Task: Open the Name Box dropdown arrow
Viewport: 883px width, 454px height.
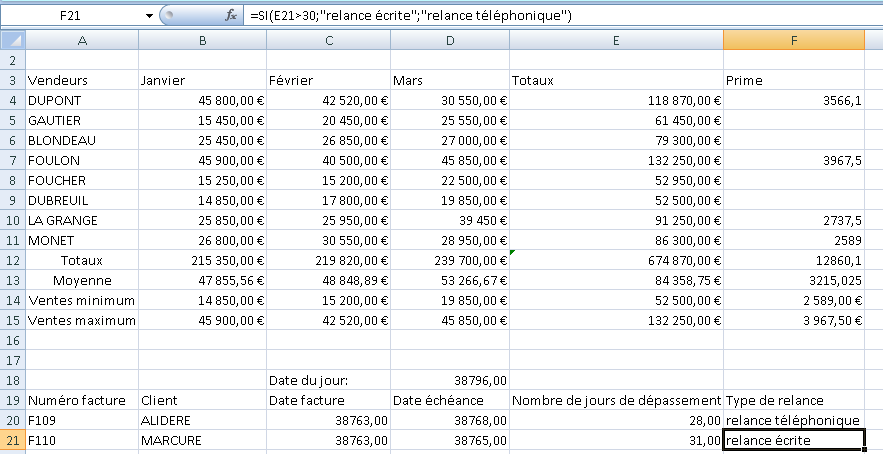Action: 150,16
